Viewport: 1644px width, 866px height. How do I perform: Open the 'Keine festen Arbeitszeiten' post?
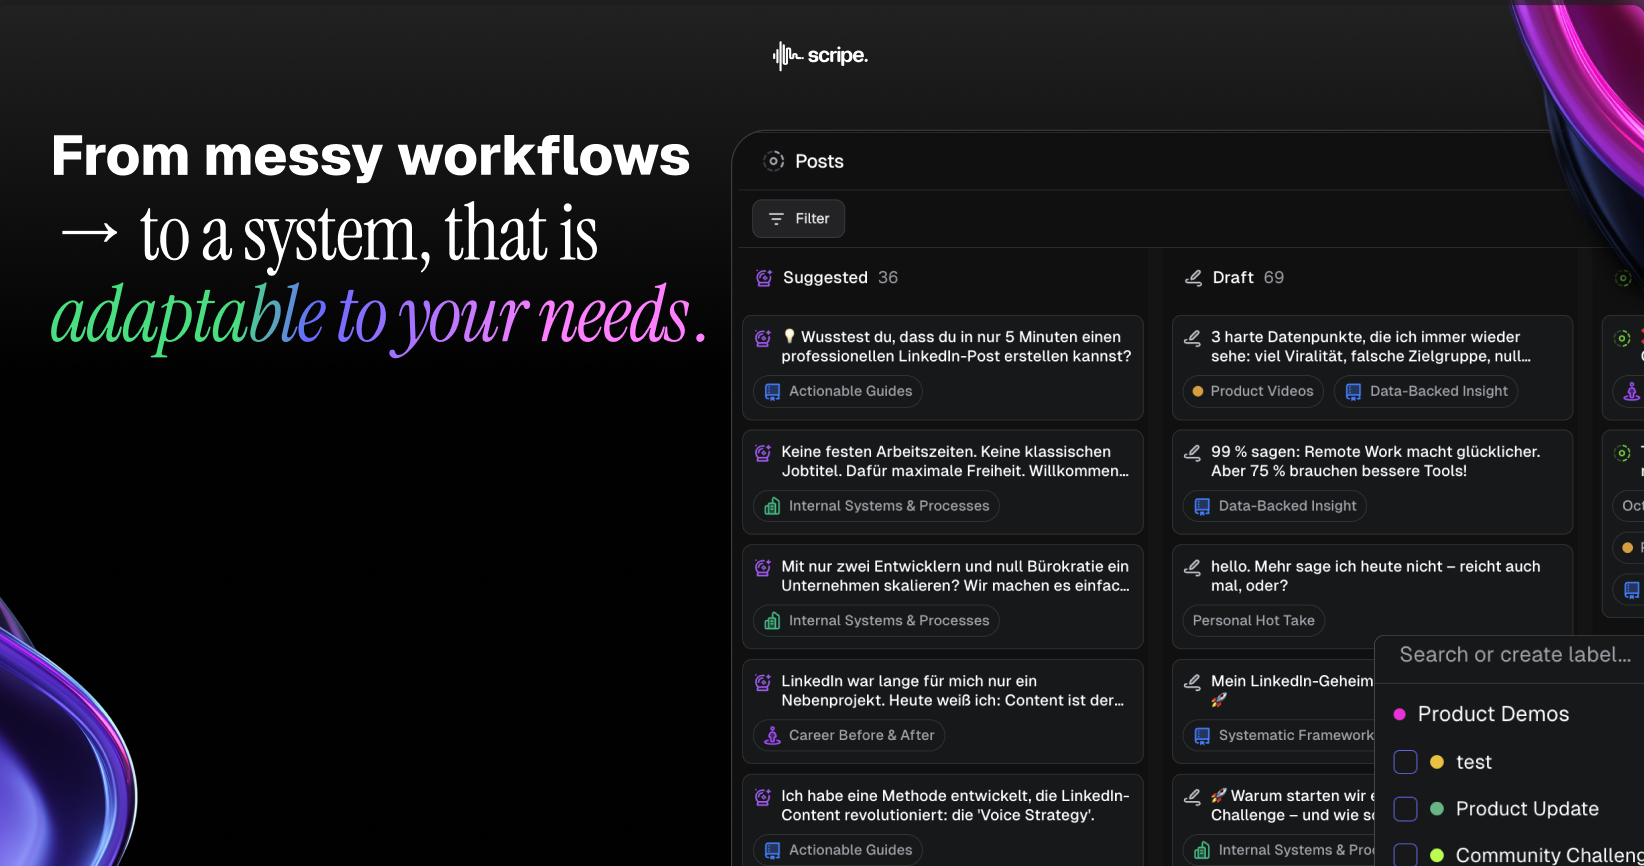(943, 482)
